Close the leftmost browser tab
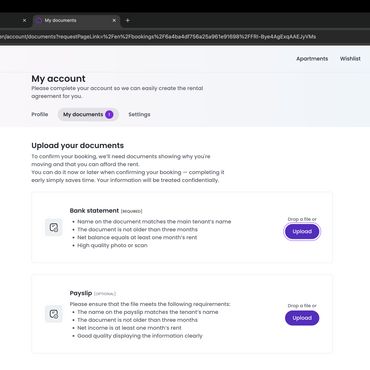 (x=24, y=20)
